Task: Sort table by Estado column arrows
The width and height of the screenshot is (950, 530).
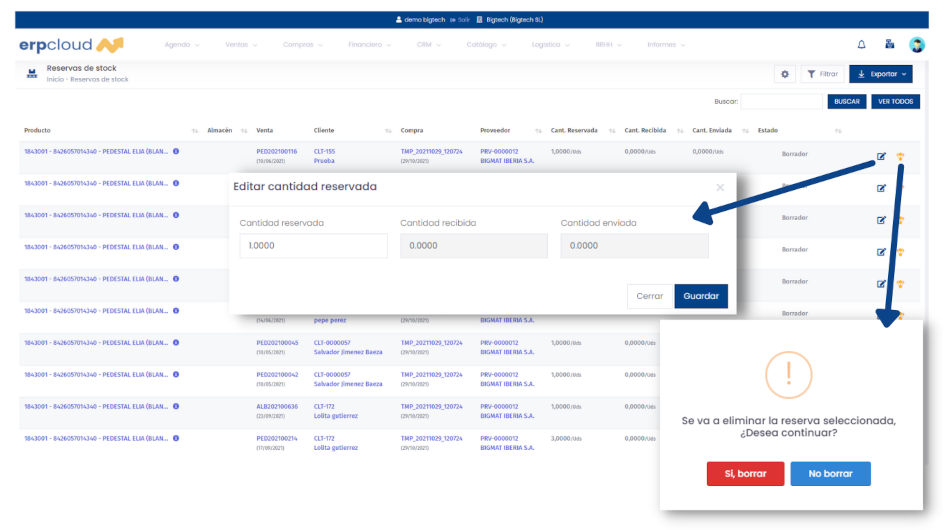Action: pos(839,131)
